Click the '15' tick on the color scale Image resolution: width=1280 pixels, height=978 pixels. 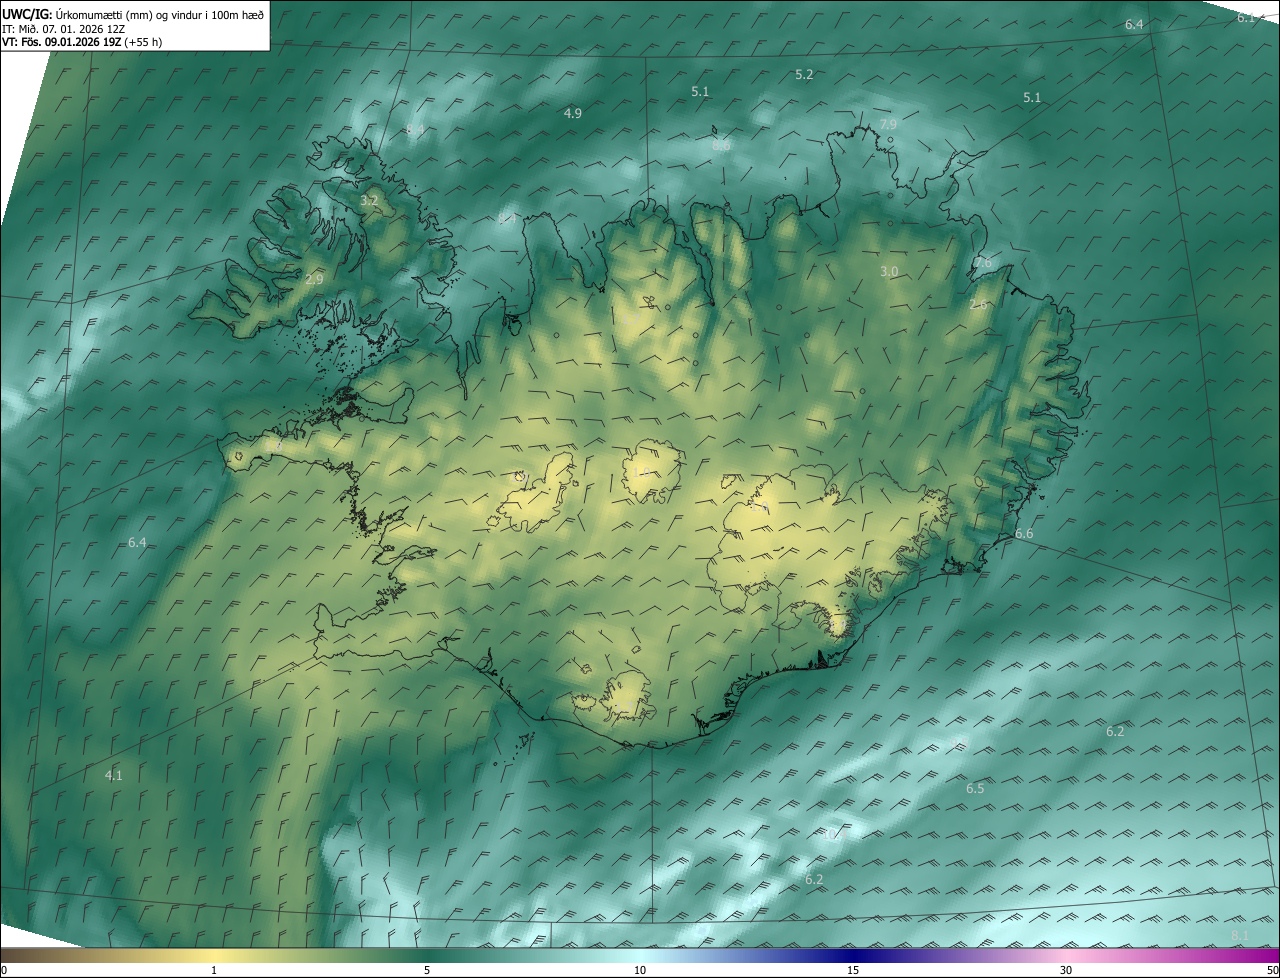(853, 970)
